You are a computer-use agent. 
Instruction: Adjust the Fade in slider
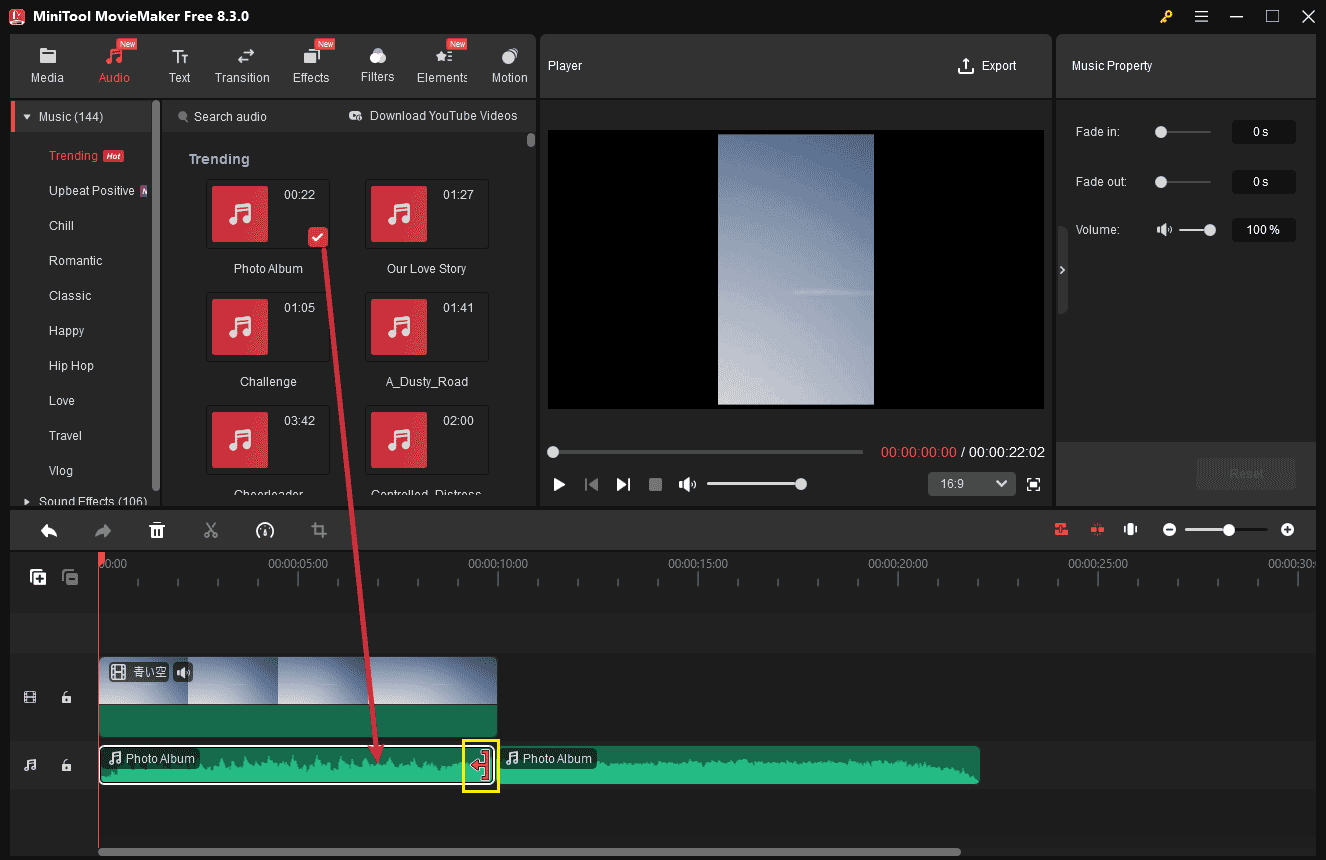pos(1183,132)
